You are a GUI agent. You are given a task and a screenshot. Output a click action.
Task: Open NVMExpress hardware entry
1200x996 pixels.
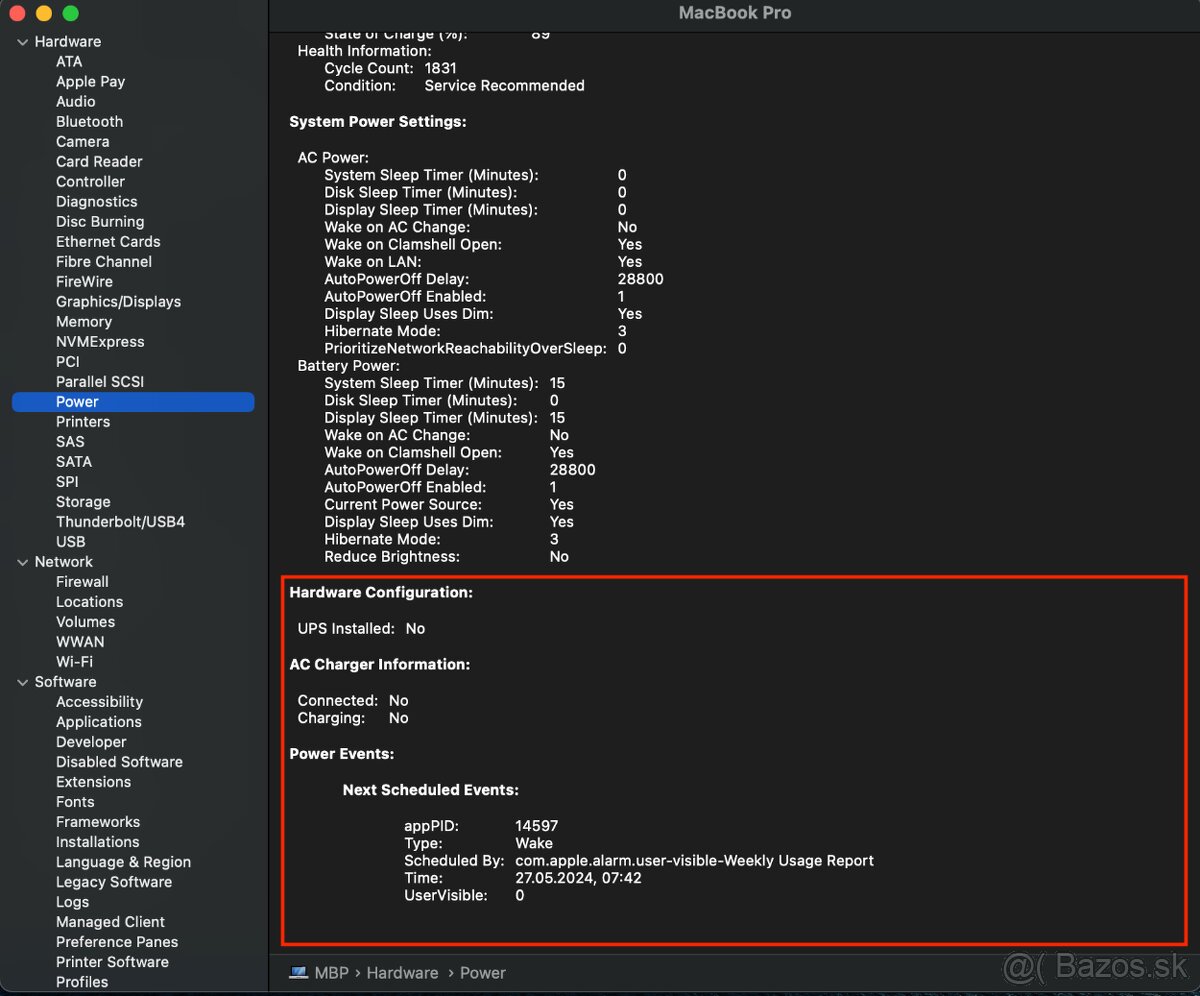pos(100,342)
